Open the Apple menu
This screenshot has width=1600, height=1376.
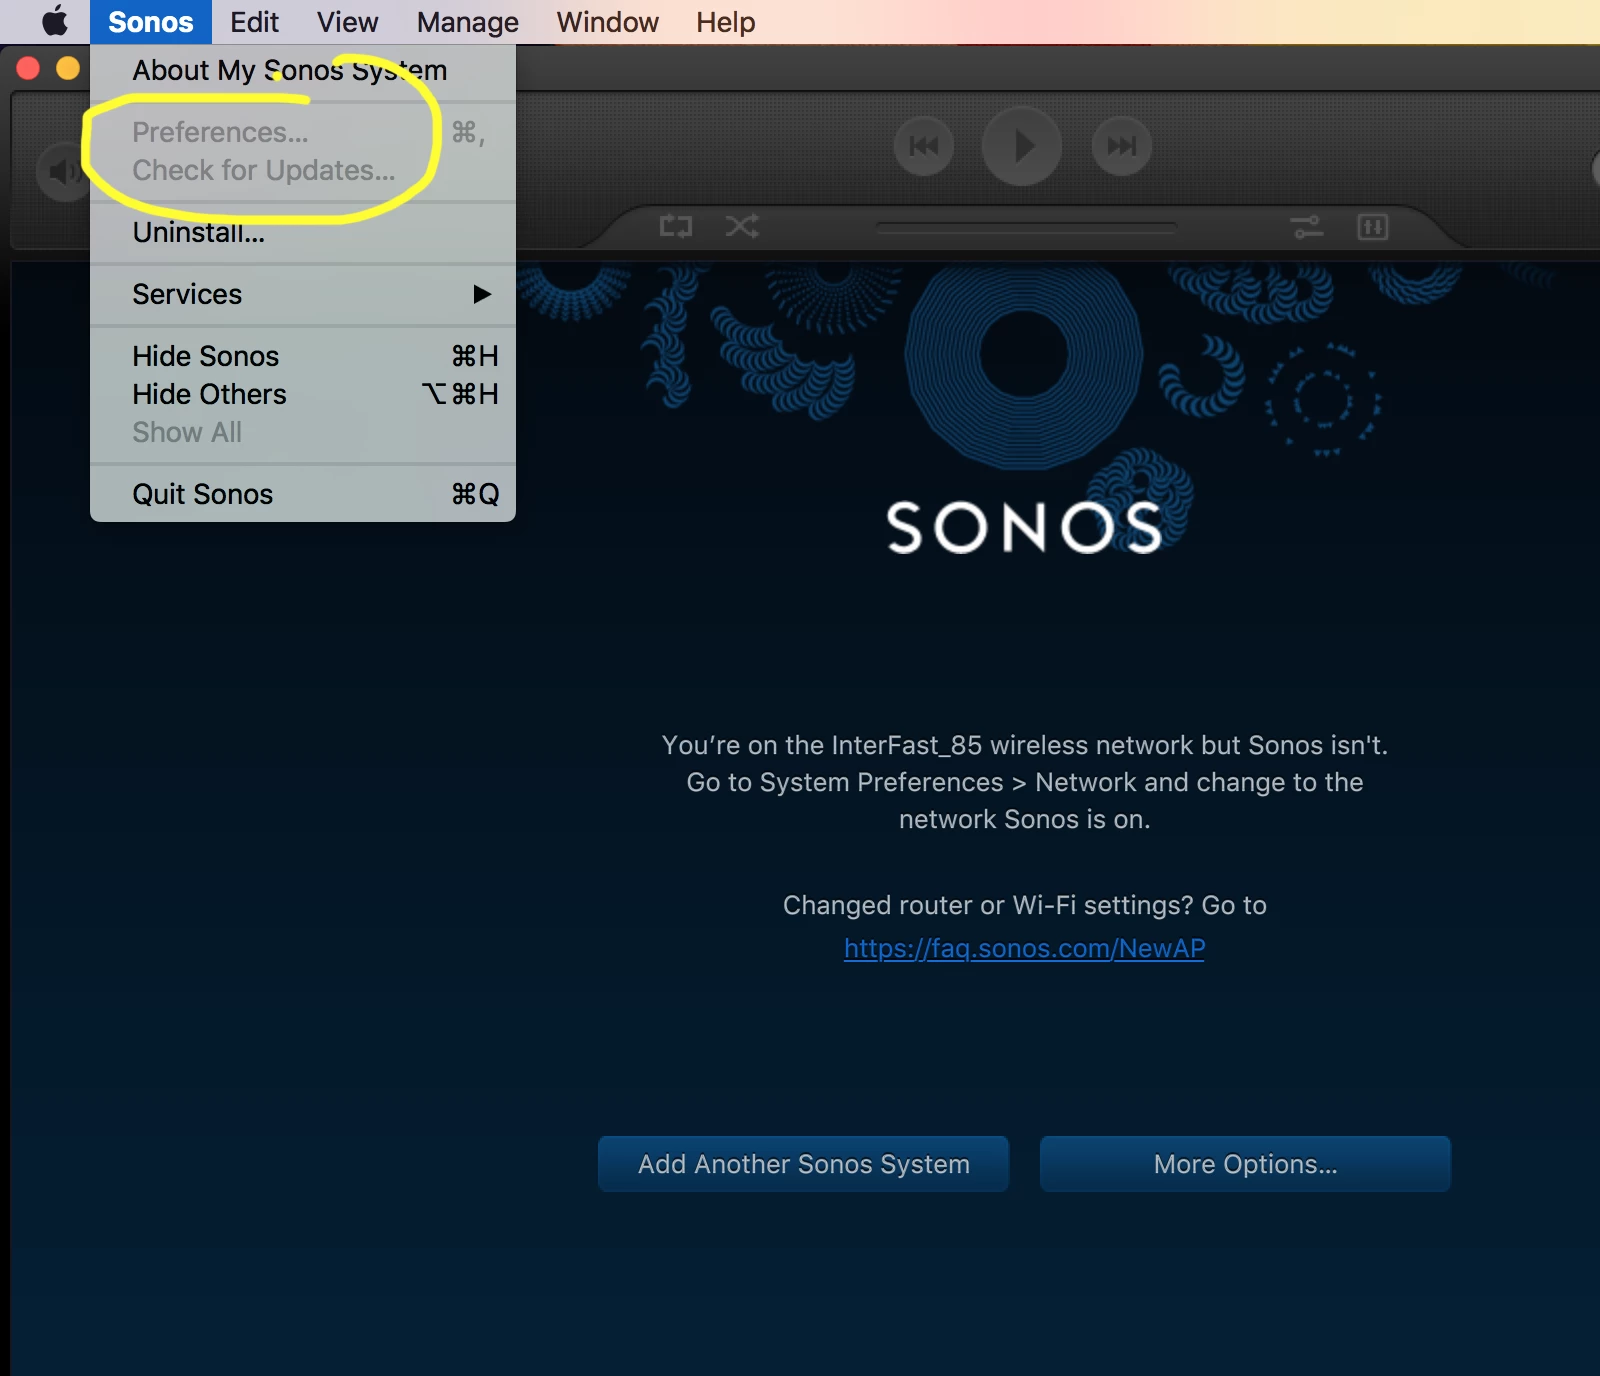[x=55, y=21]
